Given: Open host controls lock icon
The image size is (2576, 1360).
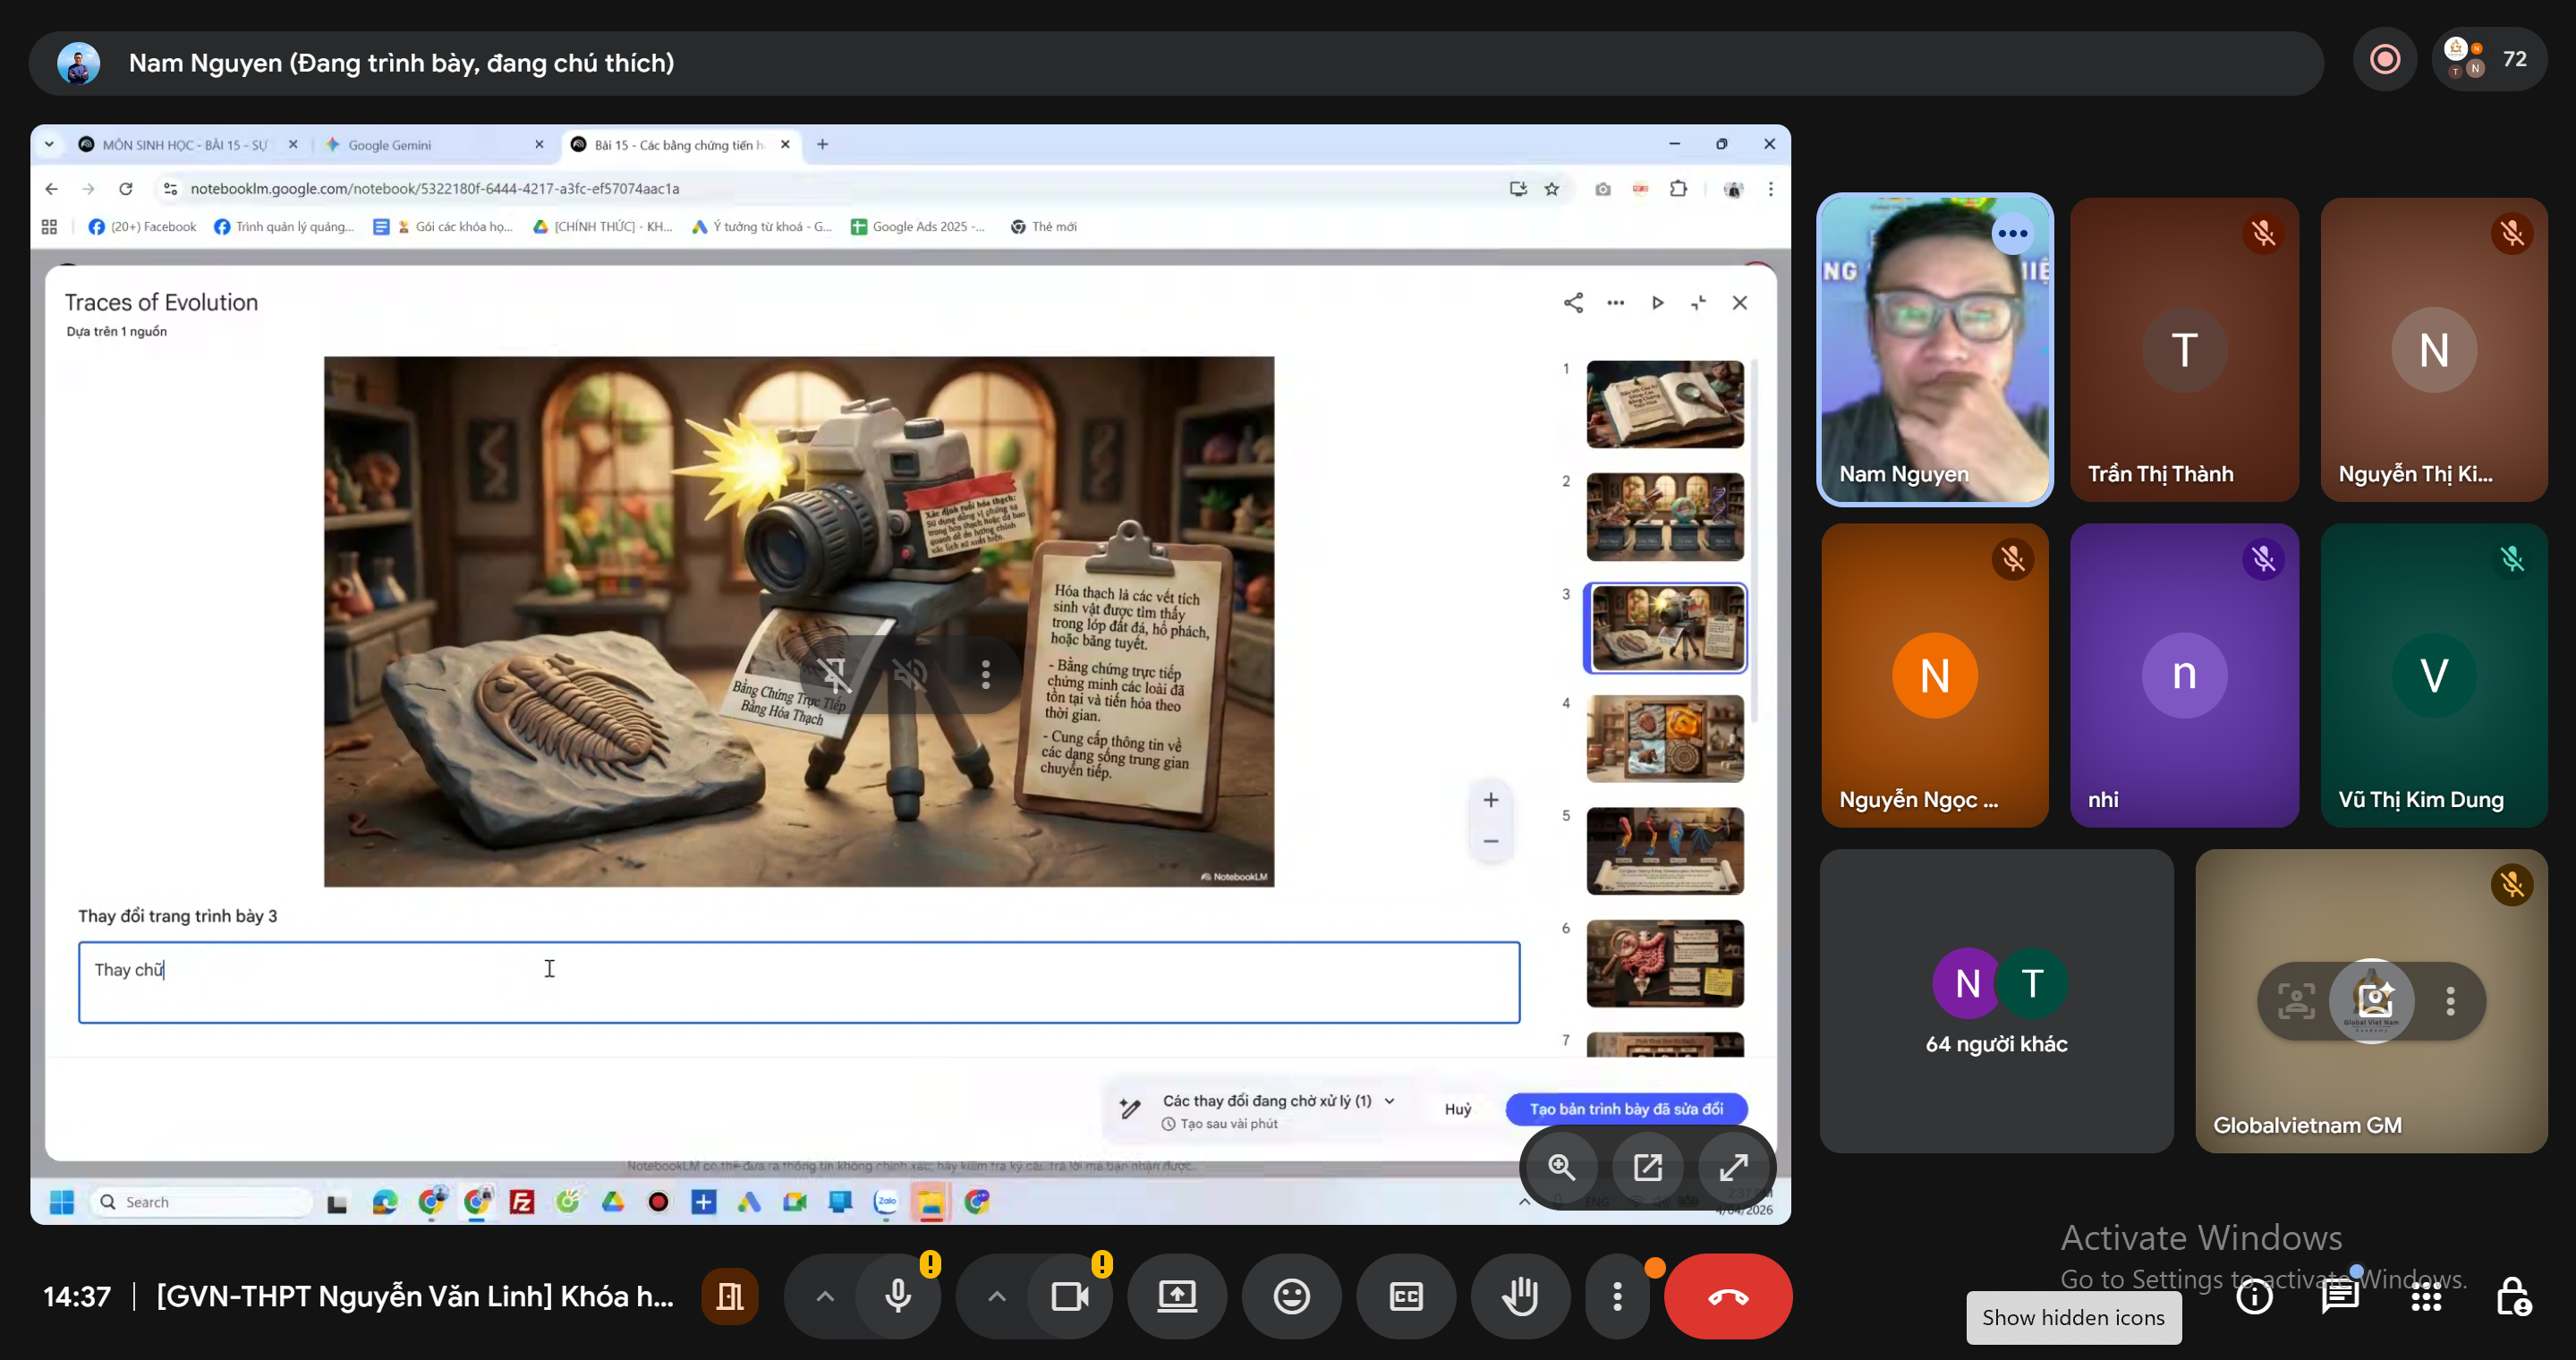Looking at the screenshot, I should click(2512, 1297).
